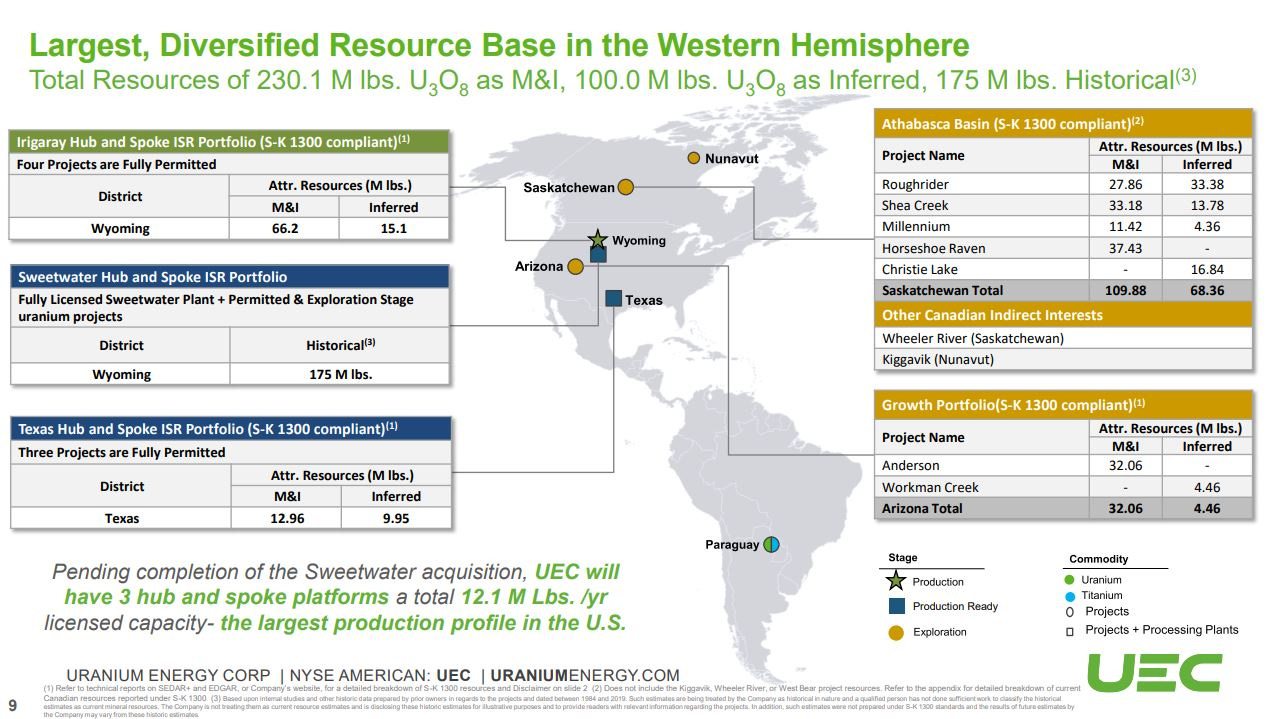This screenshot has height=719, width=1278.
Task: Click the UEC logo in the corner
Action: point(1153,673)
